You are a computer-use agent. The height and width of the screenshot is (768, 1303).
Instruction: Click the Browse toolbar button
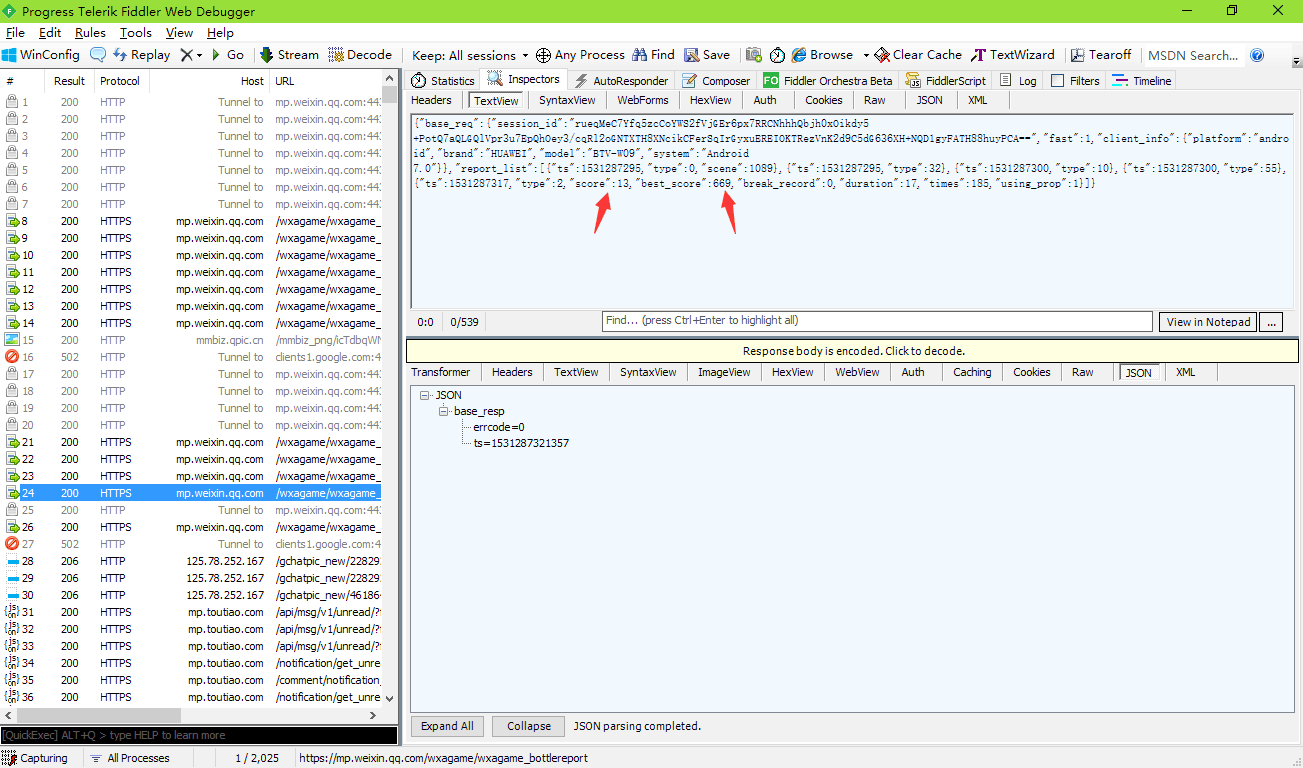(x=822, y=55)
